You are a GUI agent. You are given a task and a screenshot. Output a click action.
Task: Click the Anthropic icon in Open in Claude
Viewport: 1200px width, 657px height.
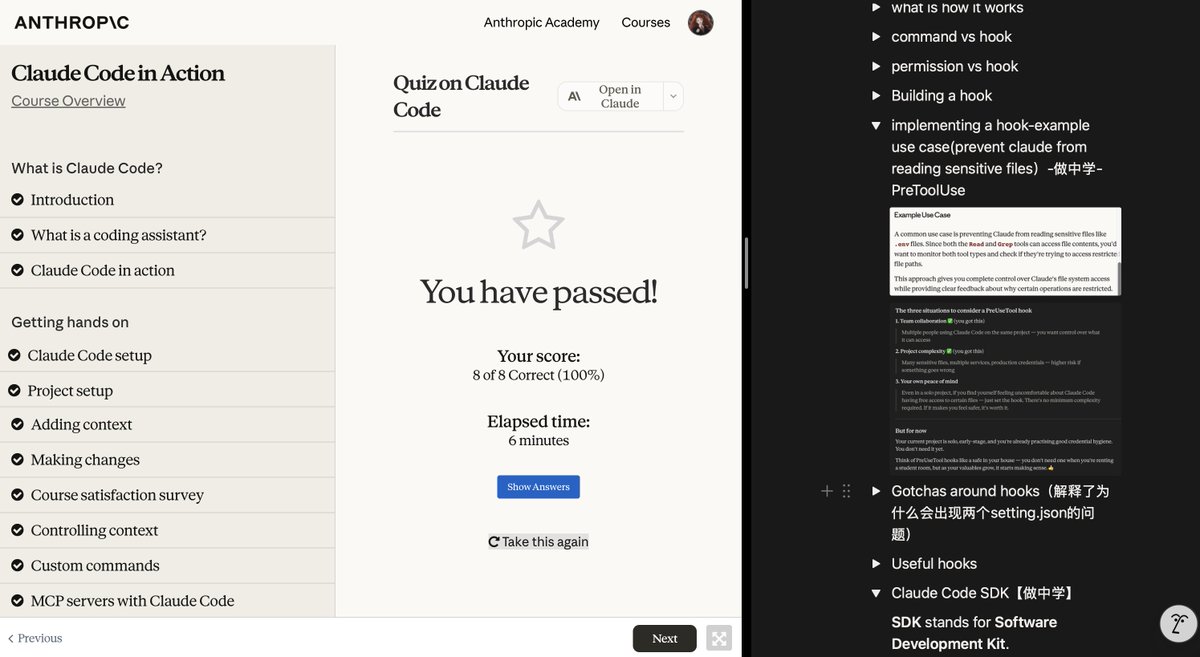(x=574, y=97)
